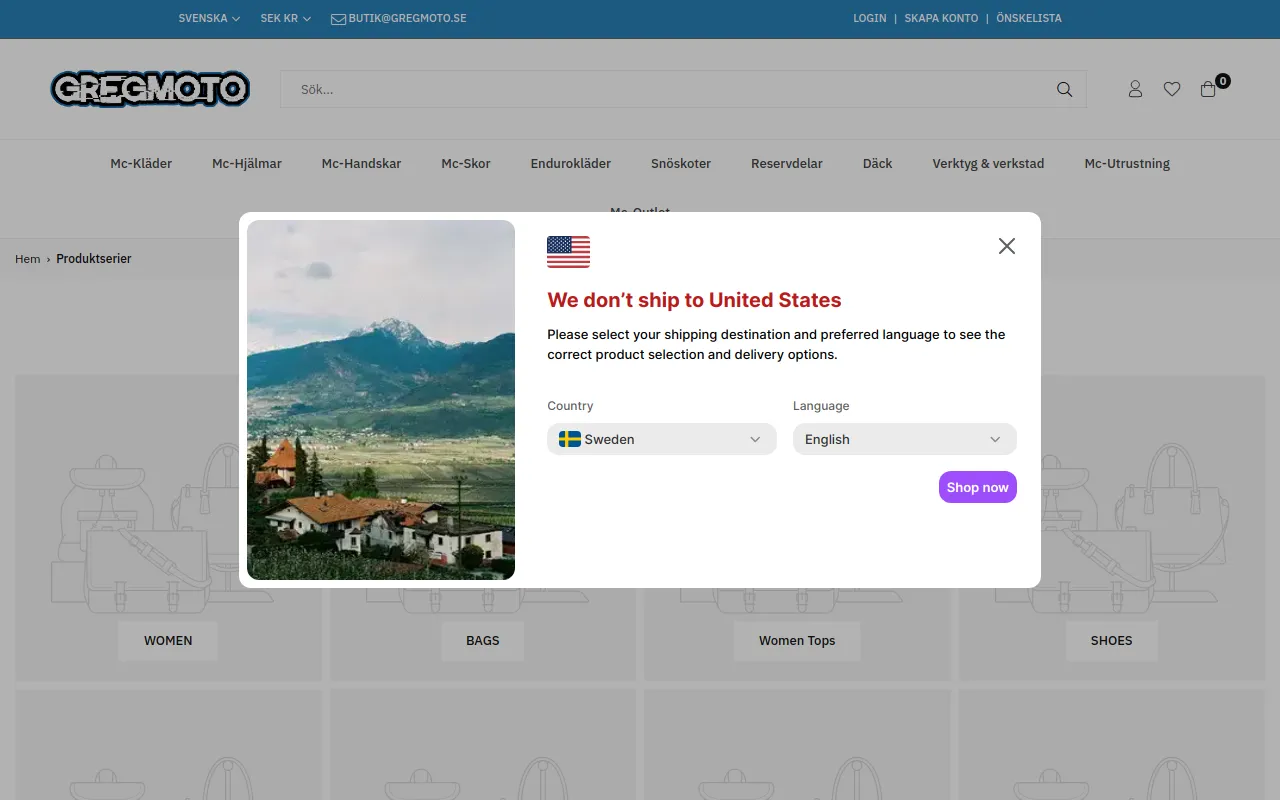The height and width of the screenshot is (800, 1280).
Task: Open the SEK KR currency dropdown
Action: 286,18
